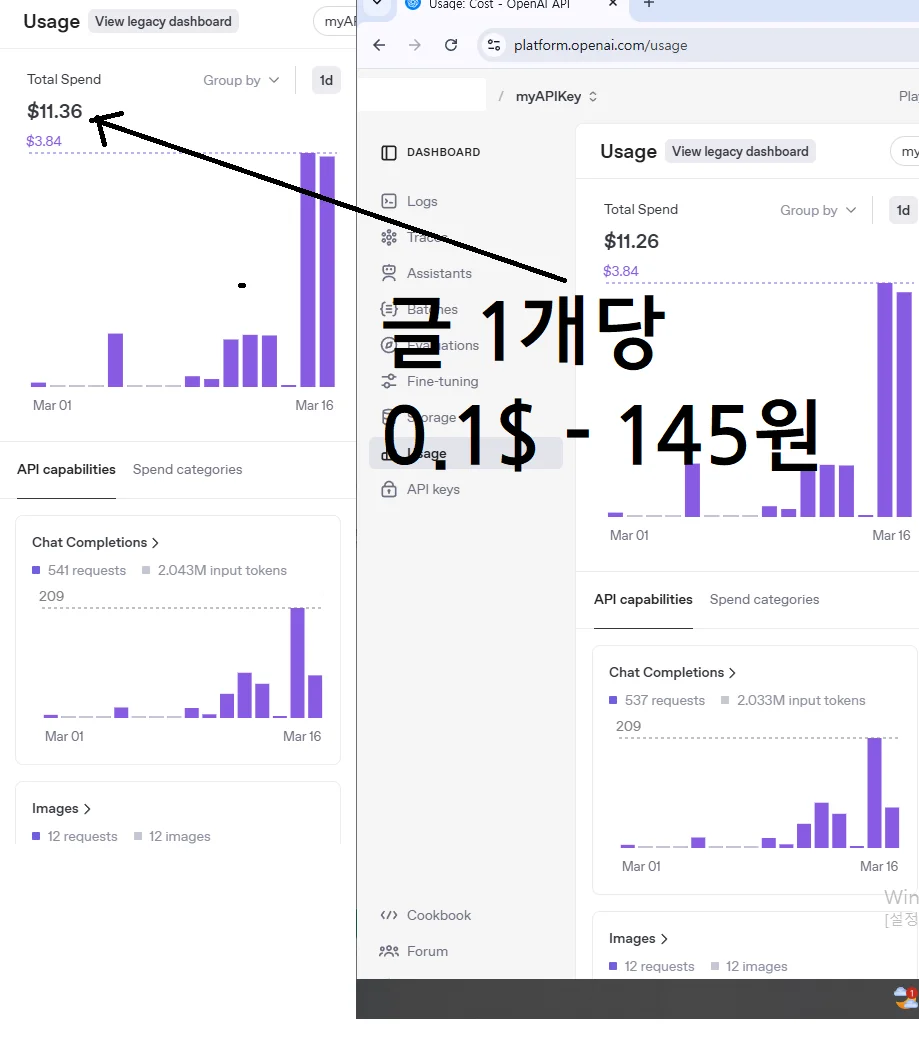
Task: Open the Cookbook link
Action: coord(439,915)
